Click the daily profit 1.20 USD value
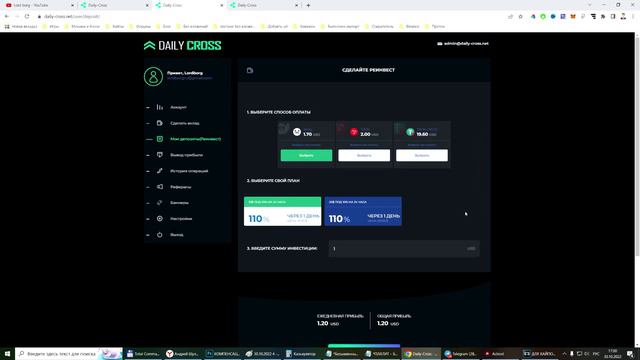 coord(328,323)
